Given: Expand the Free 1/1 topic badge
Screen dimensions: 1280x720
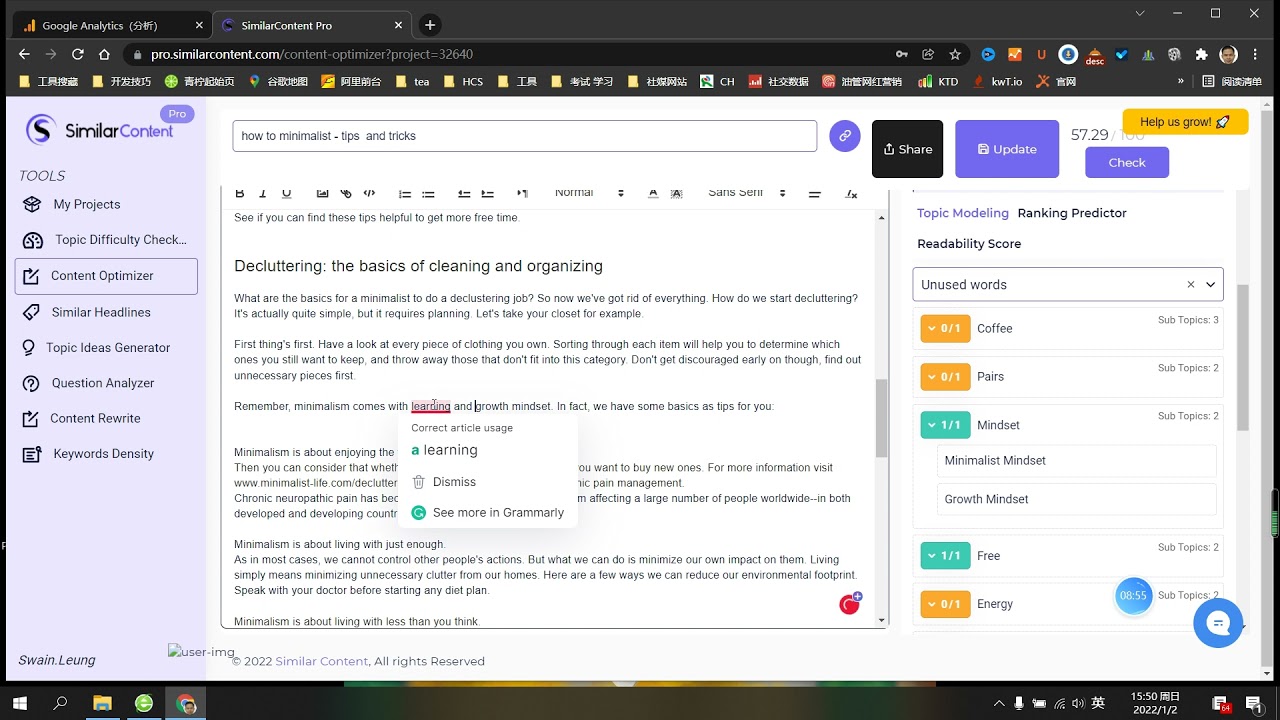Looking at the screenshot, I should click(x=945, y=556).
